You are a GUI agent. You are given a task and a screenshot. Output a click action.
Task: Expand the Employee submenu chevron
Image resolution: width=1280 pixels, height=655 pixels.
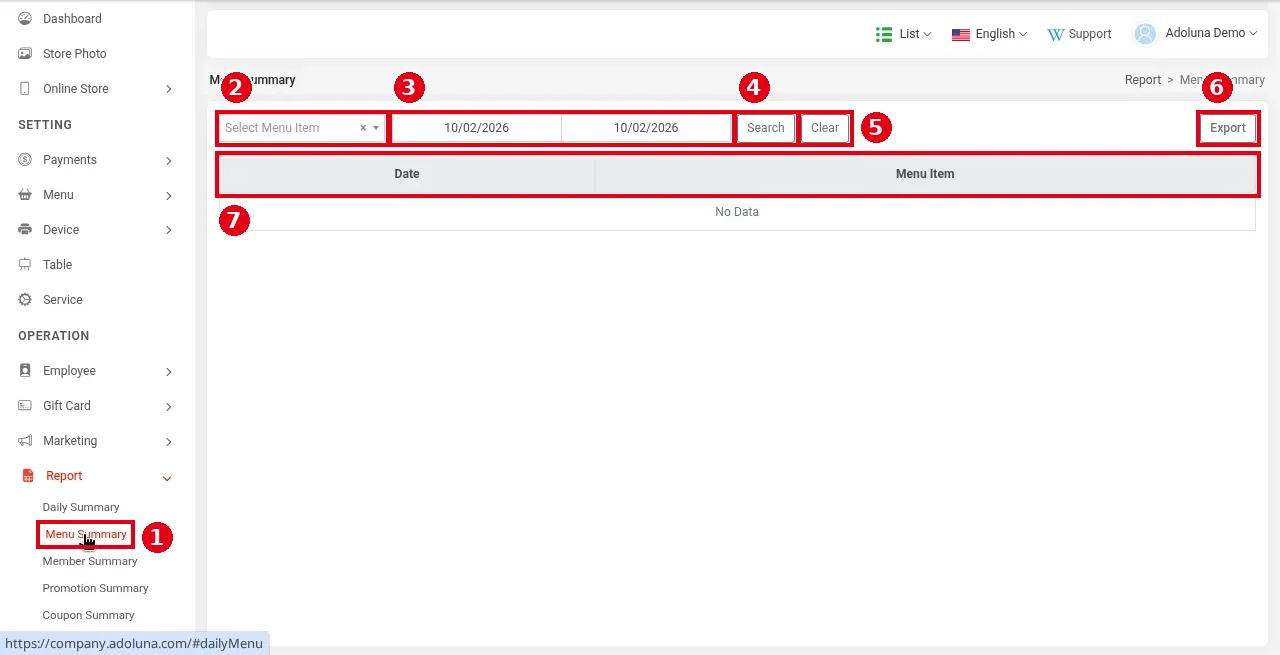tap(168, 371)
